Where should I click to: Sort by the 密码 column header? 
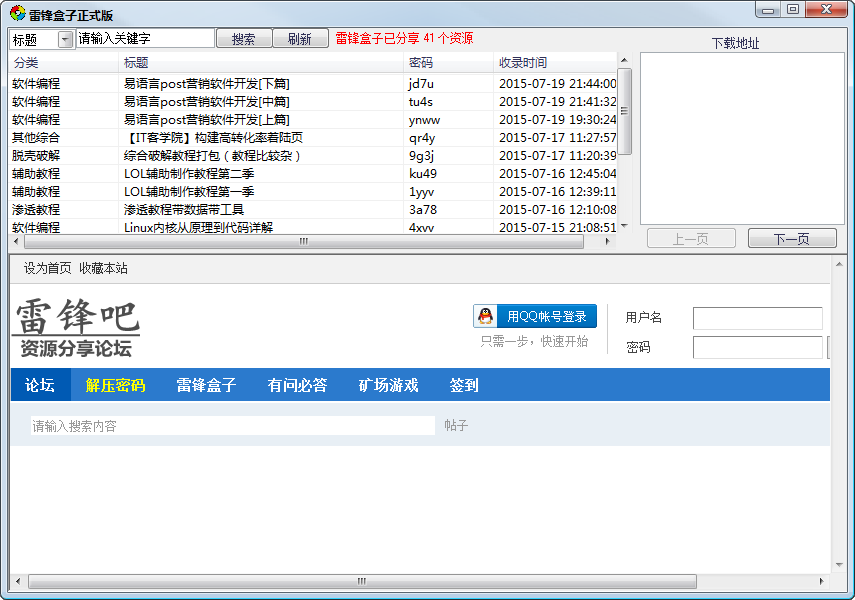click(x=449, y=63)
